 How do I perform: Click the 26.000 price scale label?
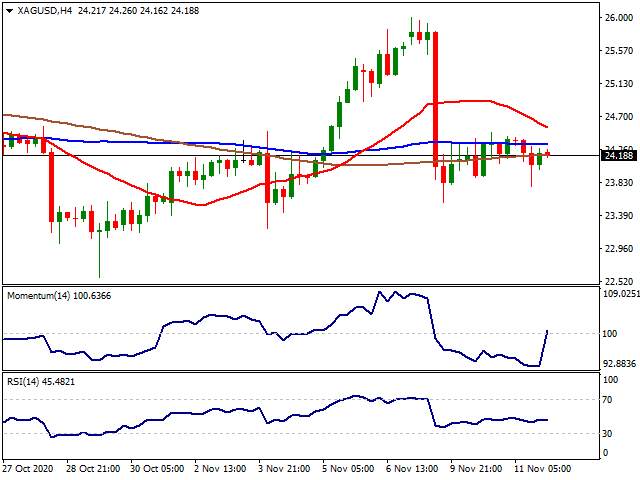click(x=619, y=18)
